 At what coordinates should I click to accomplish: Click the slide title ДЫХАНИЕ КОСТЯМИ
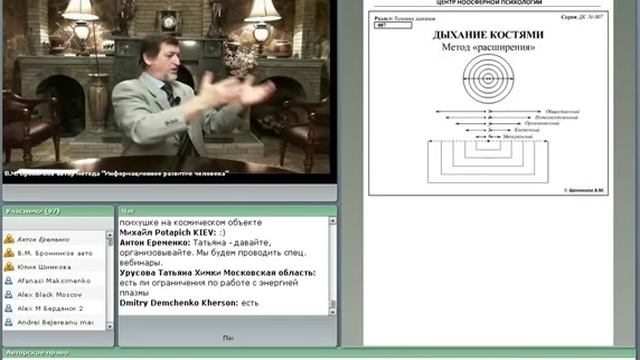click(x=488, y=35)
